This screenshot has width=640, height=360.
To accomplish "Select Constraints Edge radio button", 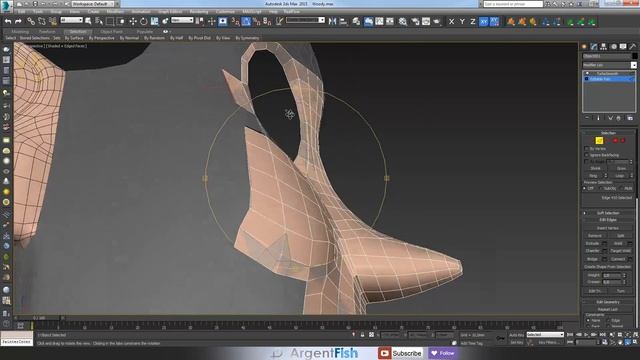I will tap(608, 320).
